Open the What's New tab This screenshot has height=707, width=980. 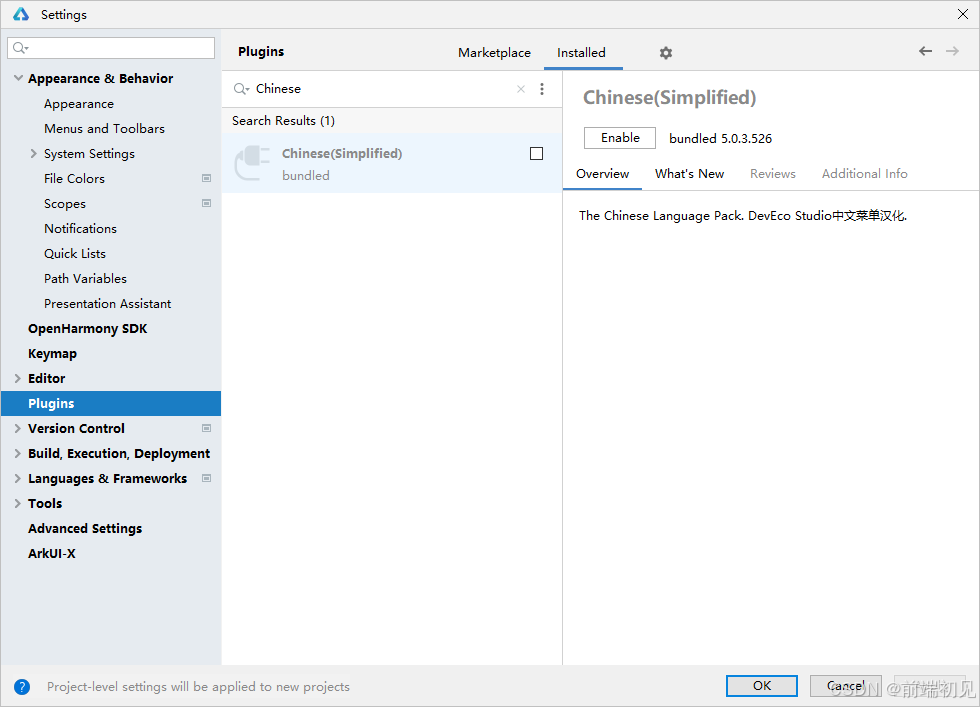689,174
